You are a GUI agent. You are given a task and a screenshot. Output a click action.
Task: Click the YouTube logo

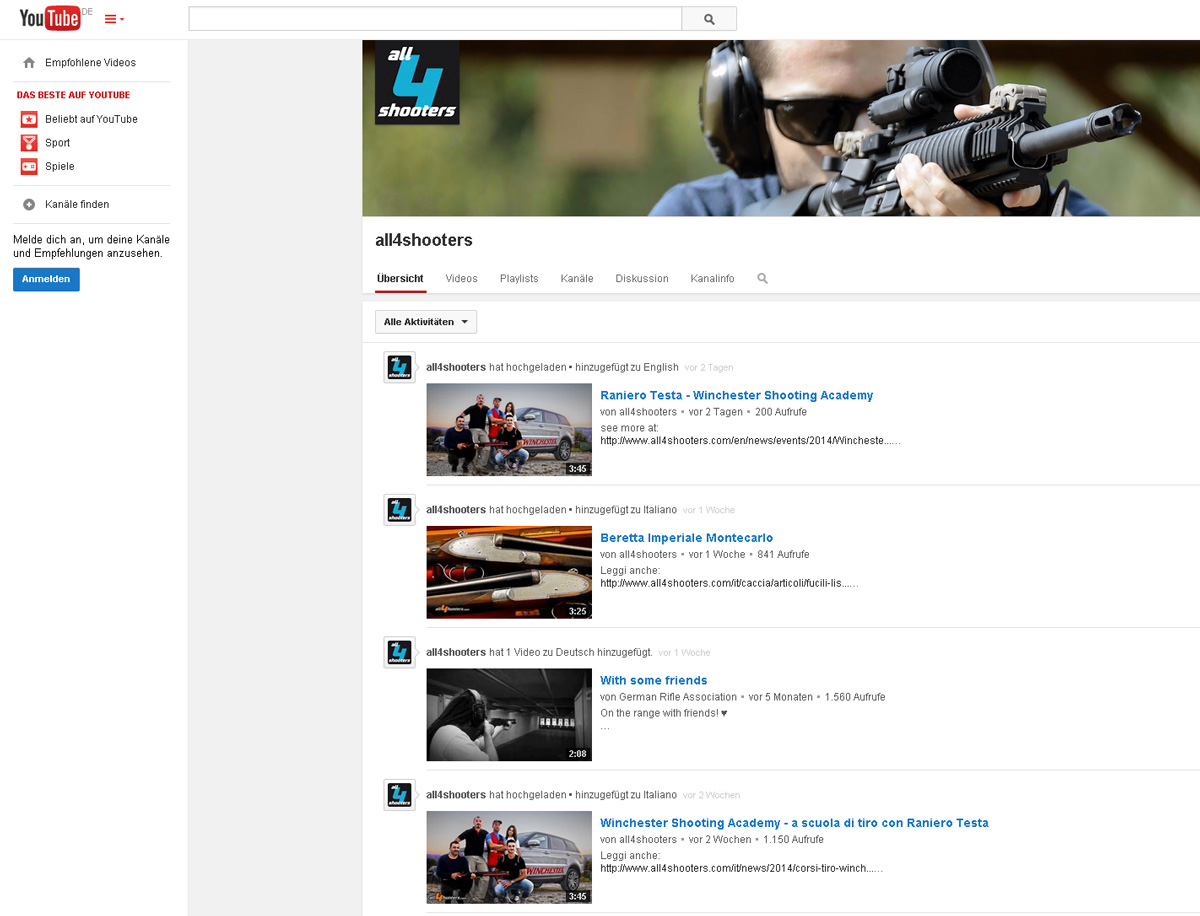click(x=50, y=18)
